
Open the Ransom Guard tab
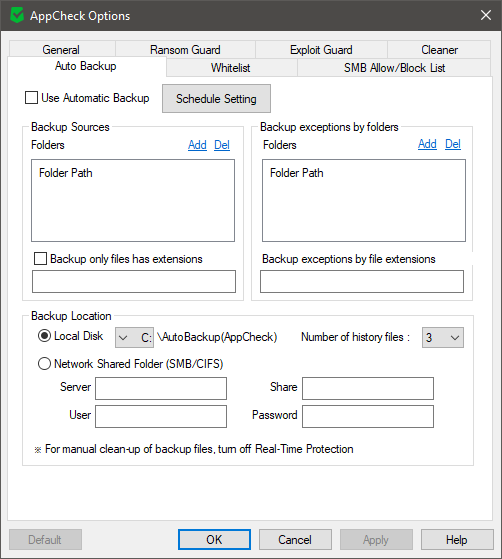click(185, 50)
